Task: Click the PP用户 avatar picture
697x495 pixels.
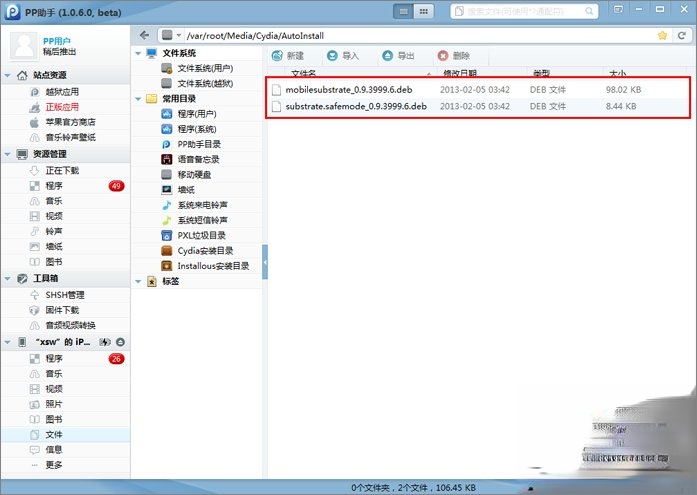Action: tap(24, 46)
